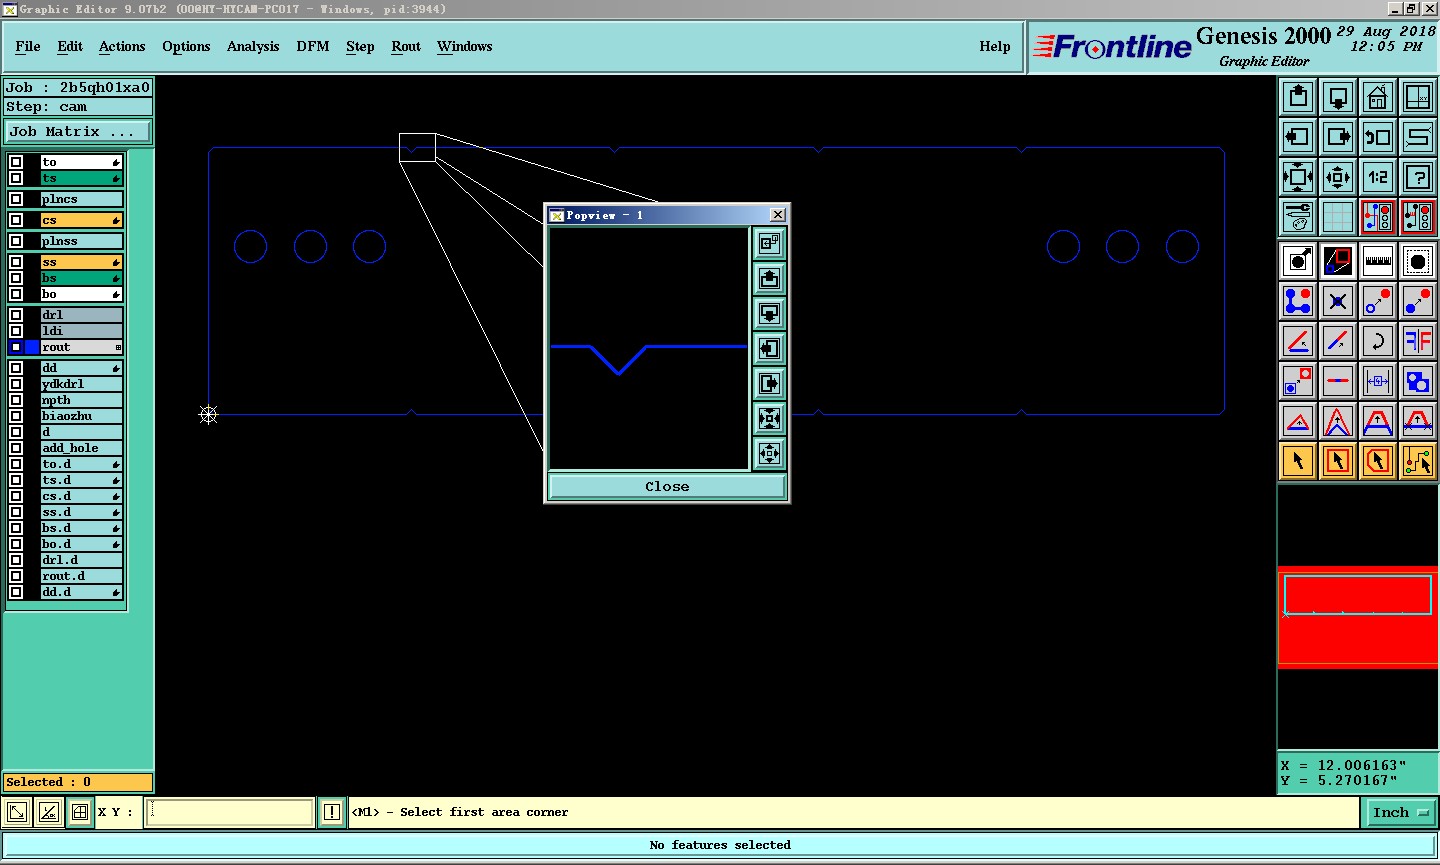Viewport: 1440px width, 865px height.
Task: Close the Popview using Close button
Action: [x=667, y=486]
